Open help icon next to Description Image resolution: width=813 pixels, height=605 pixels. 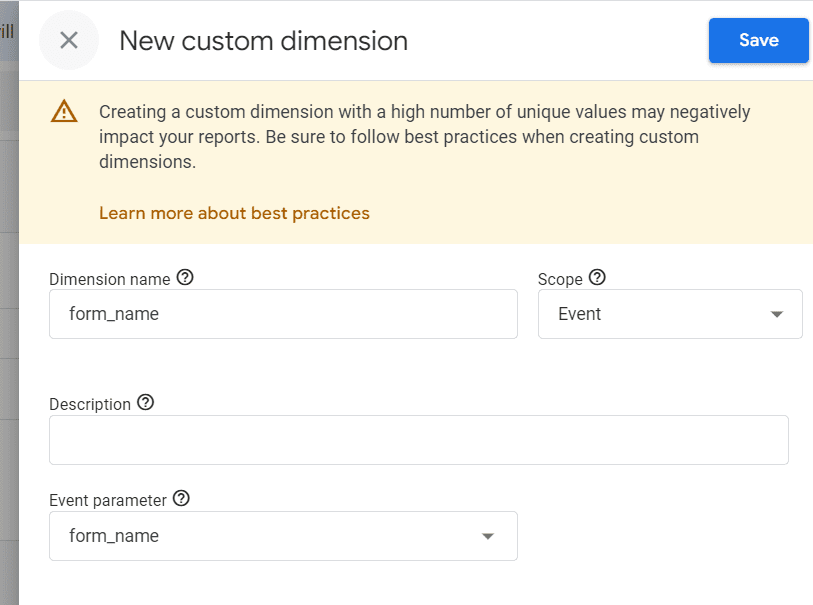pyautogui.click(x=145, y=403)
